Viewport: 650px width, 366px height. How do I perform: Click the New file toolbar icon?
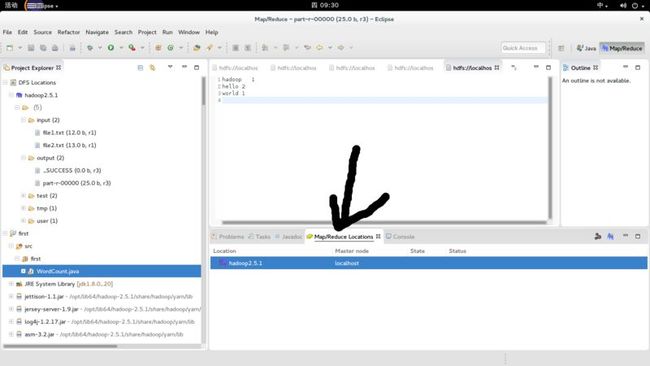click(10, 48)
